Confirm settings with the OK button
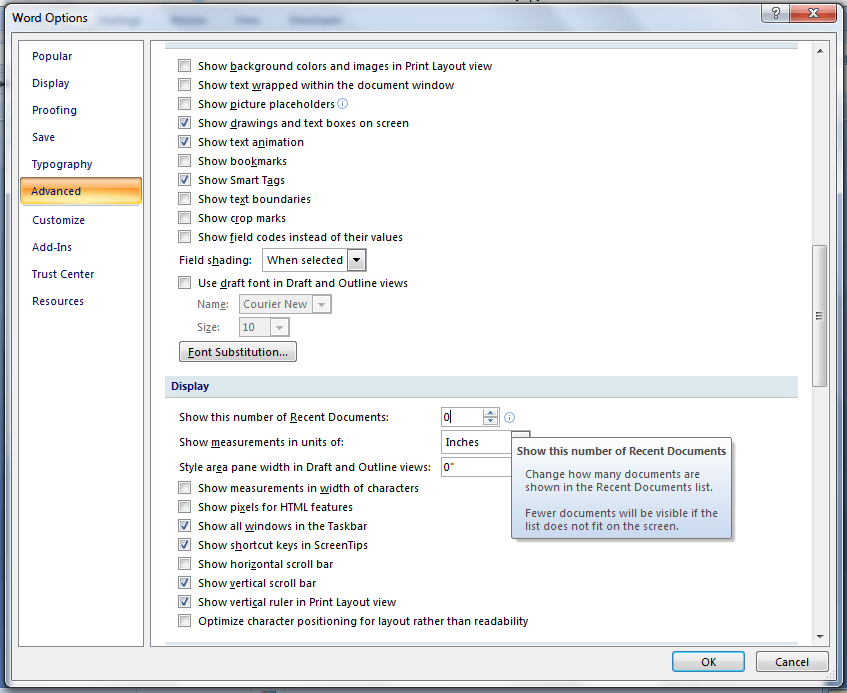 pyautogui.click(x=708, y=662)
